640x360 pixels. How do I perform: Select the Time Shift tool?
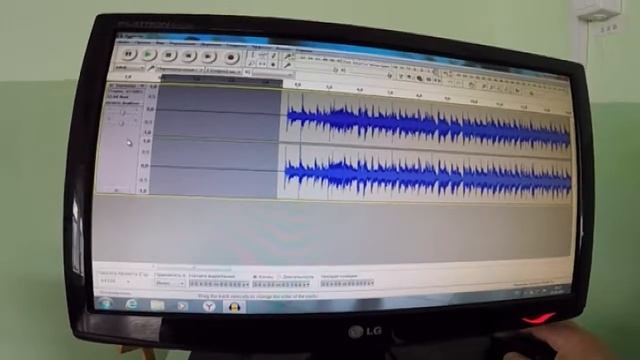pyautogui.click(x=263, y=64)
